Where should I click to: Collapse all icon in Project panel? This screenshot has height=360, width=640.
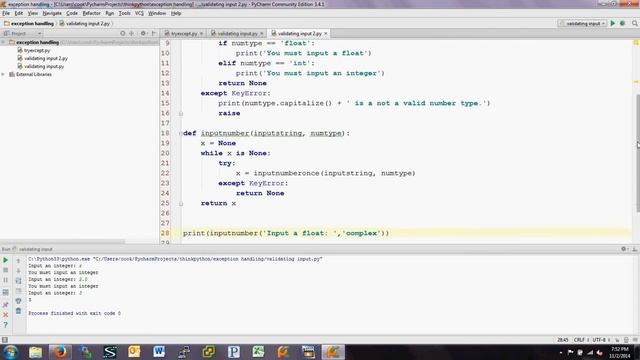(x=131, y=33)
